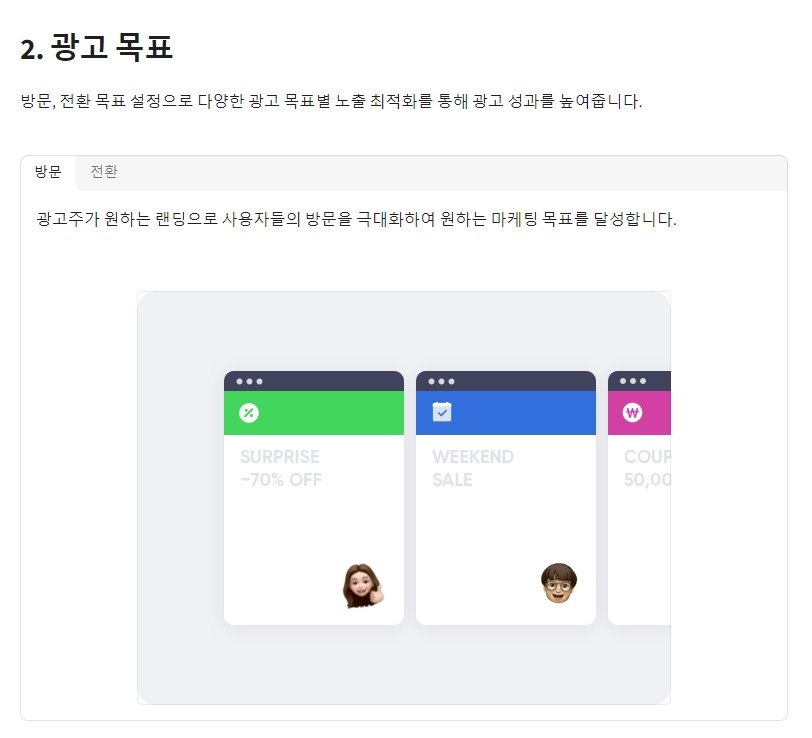Click the '광고주가 원하는 랜딩으로' description paragraph
This screenshot has width=812, height=738.
coord(356,219)
